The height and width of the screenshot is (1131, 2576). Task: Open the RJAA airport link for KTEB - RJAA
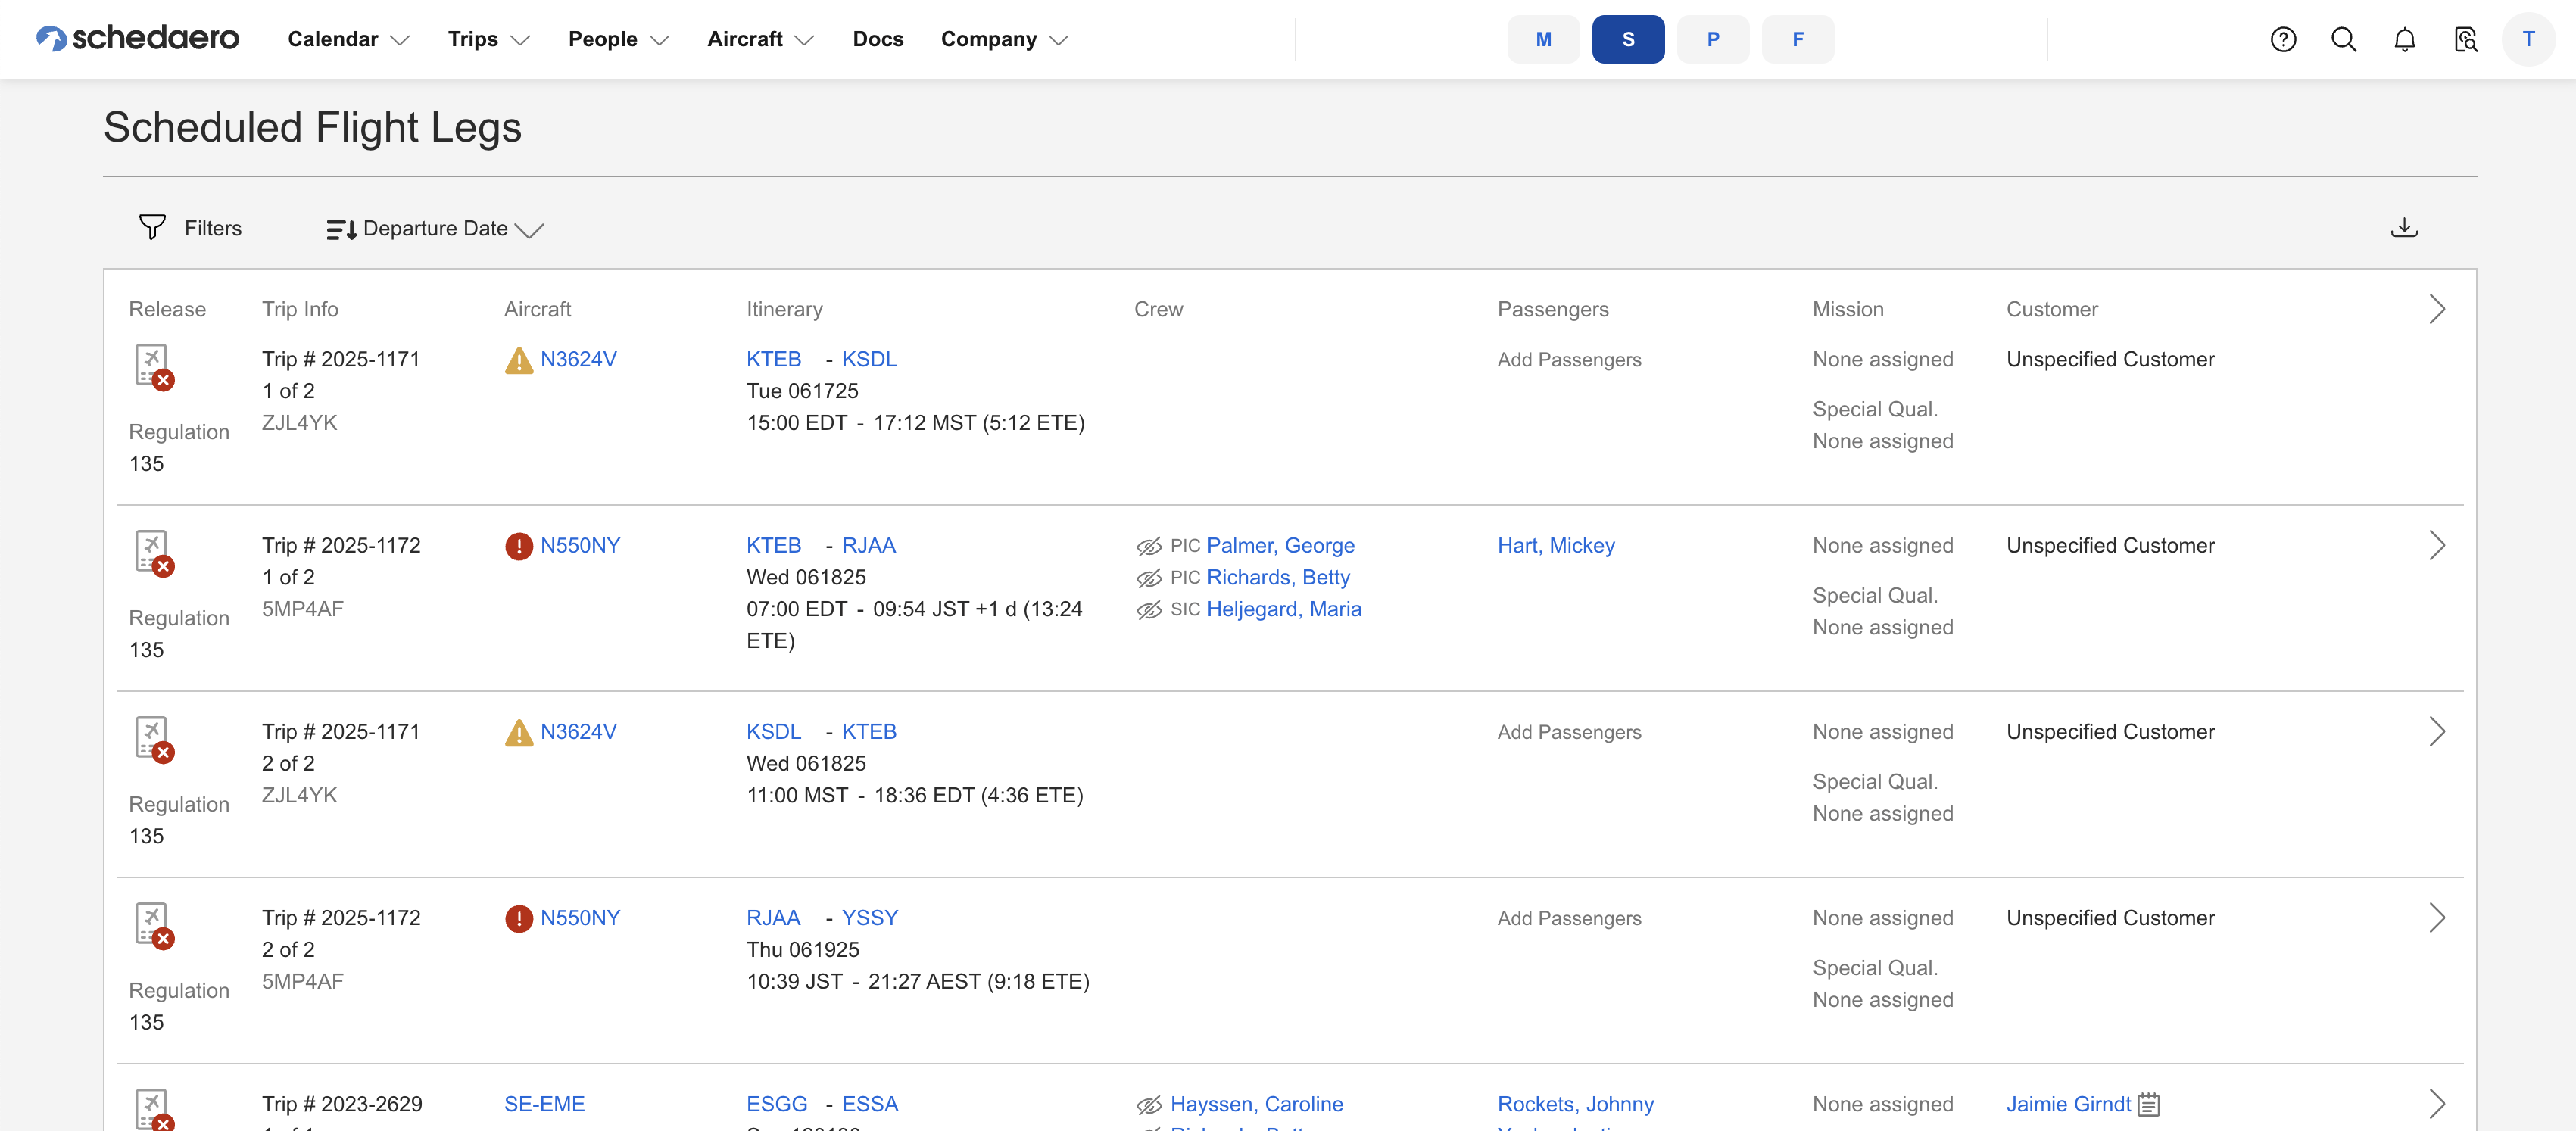pyautogui.click(x=868, y=545)
